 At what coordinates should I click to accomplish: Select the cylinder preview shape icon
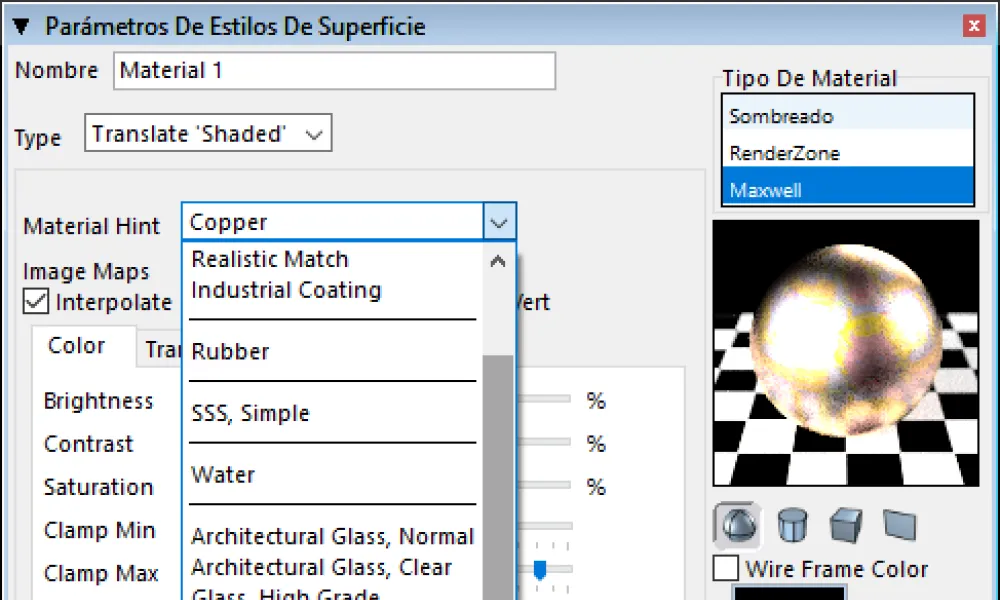click(793, 524)
